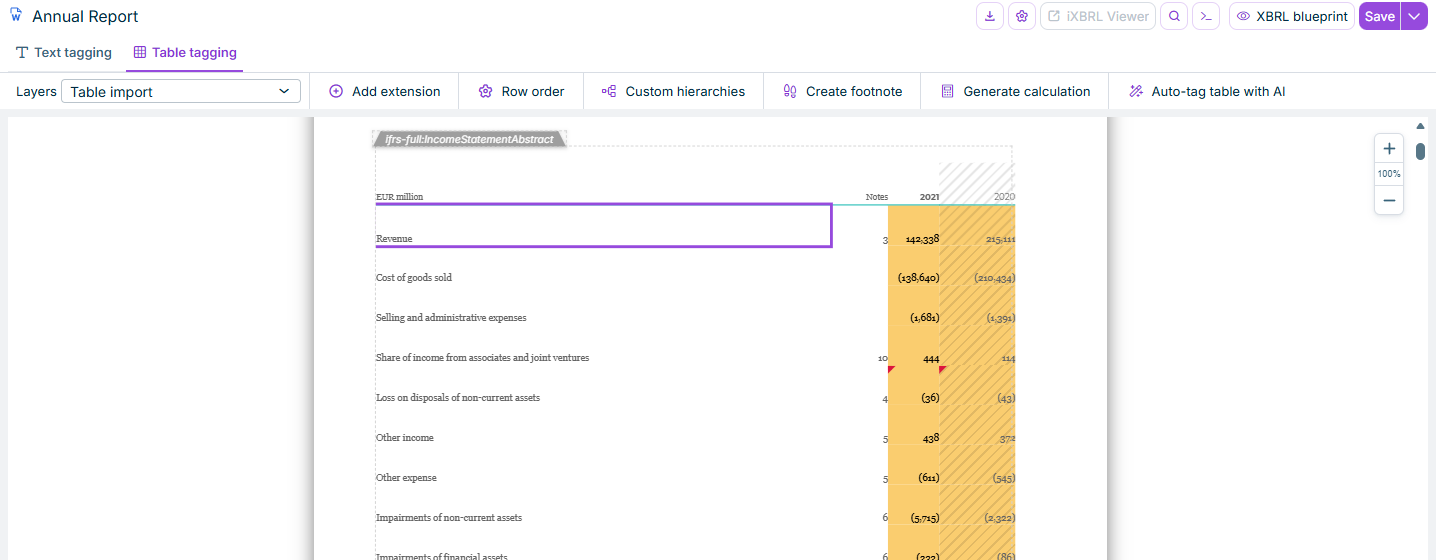Click the EUR million header cell

[399, 197]
